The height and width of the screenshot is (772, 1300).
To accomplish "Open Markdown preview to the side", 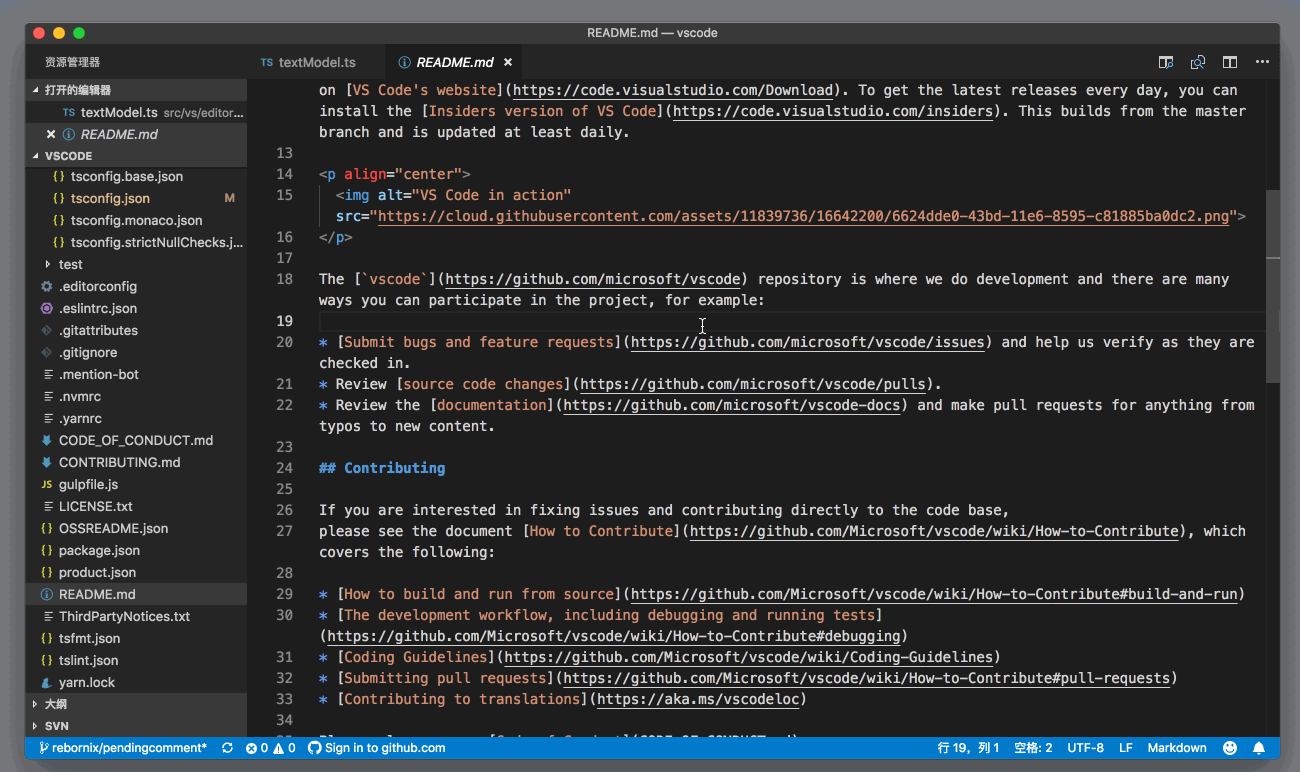I will click(1166, 62).
